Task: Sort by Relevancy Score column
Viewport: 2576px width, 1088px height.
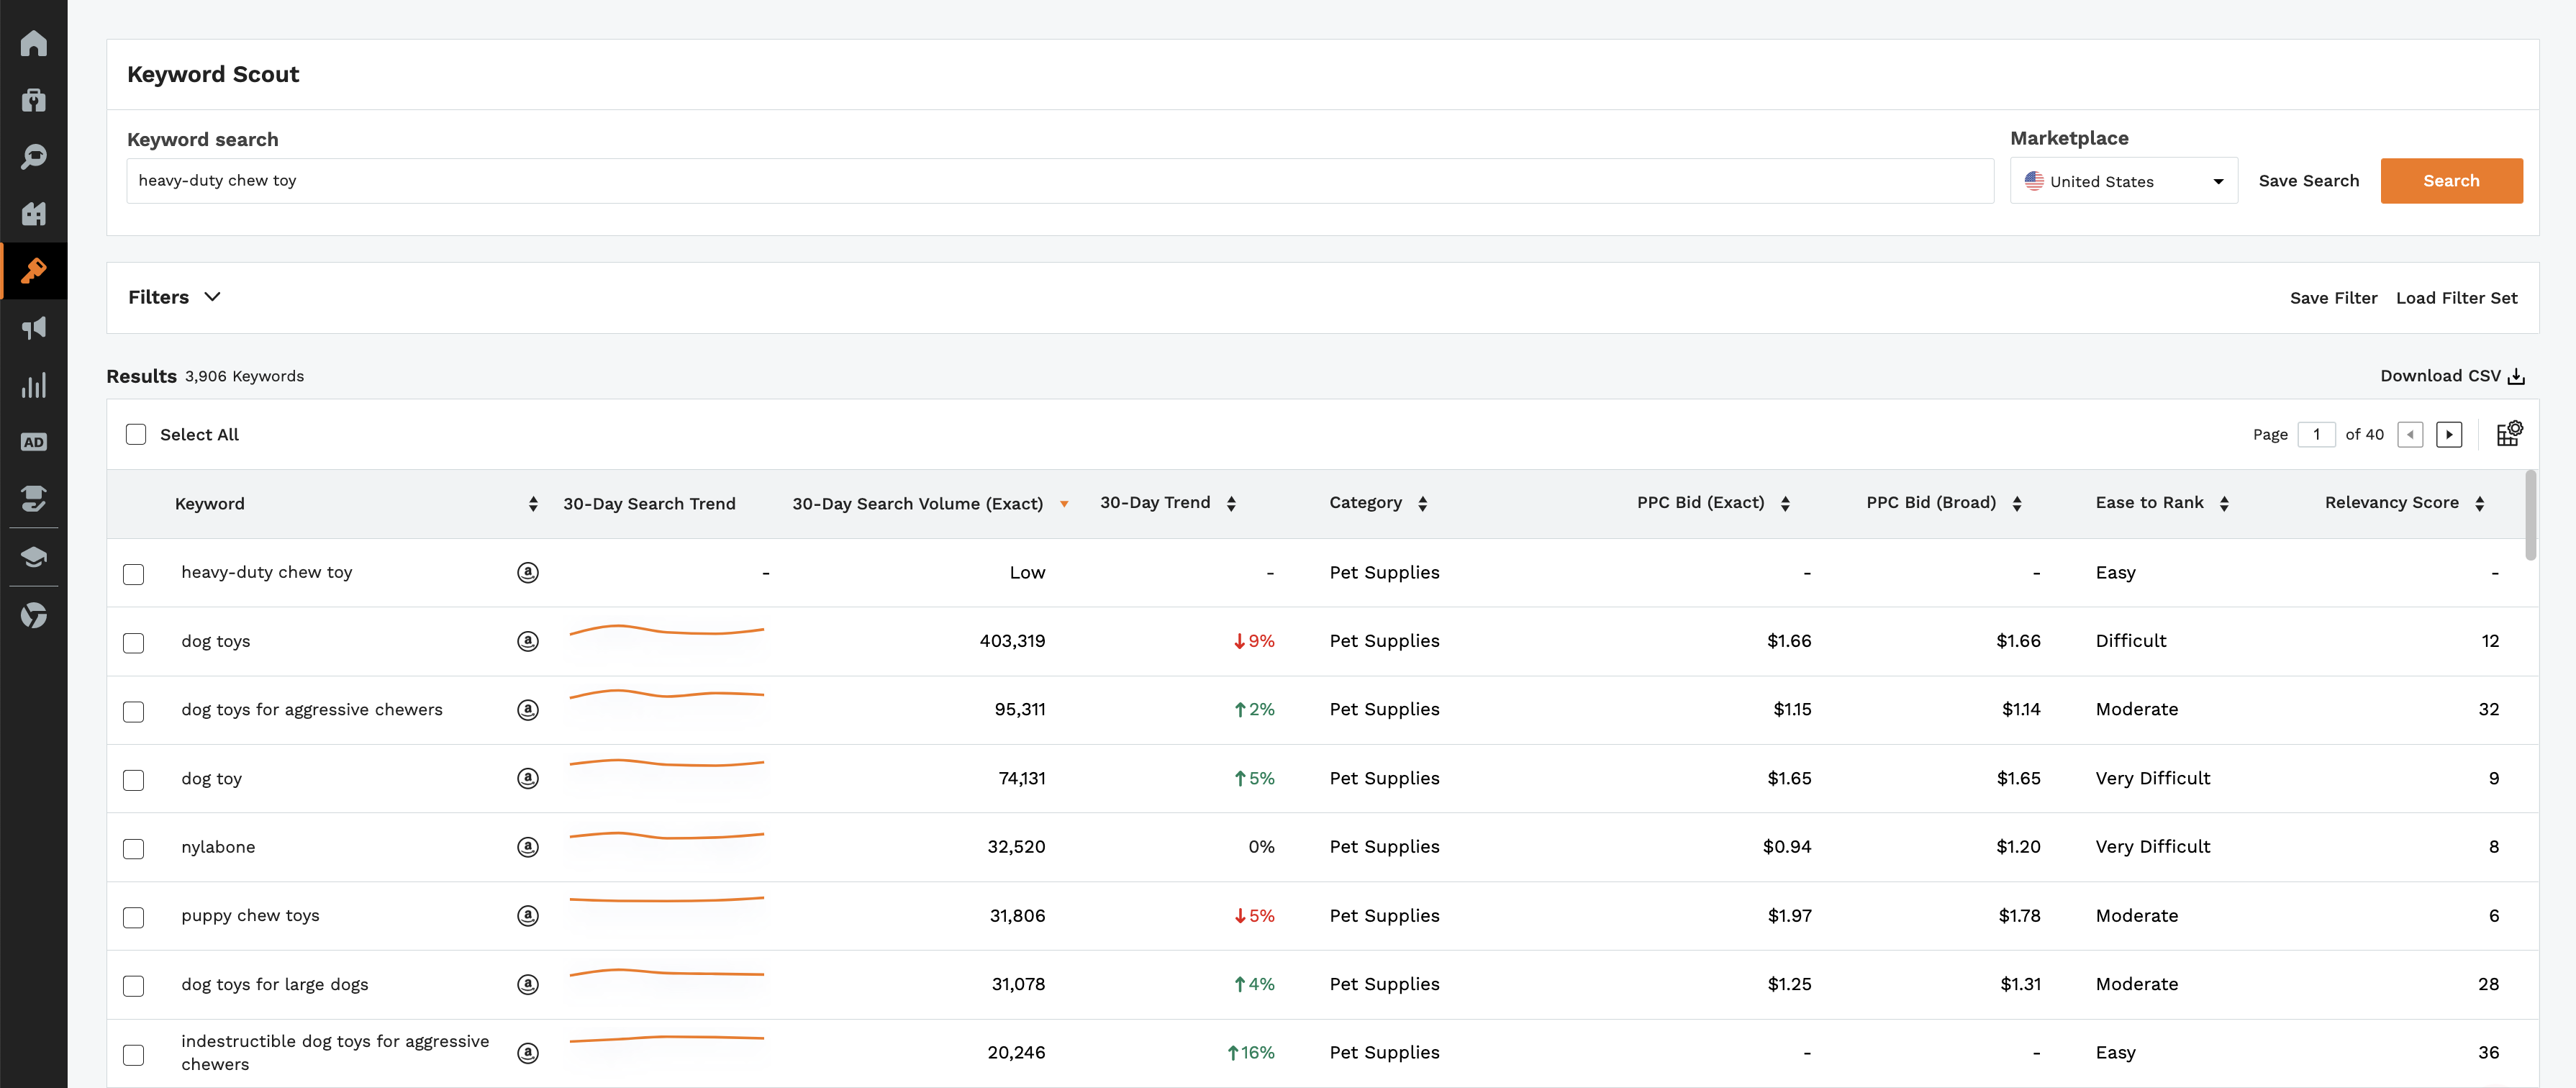Action: [2404, 503]
